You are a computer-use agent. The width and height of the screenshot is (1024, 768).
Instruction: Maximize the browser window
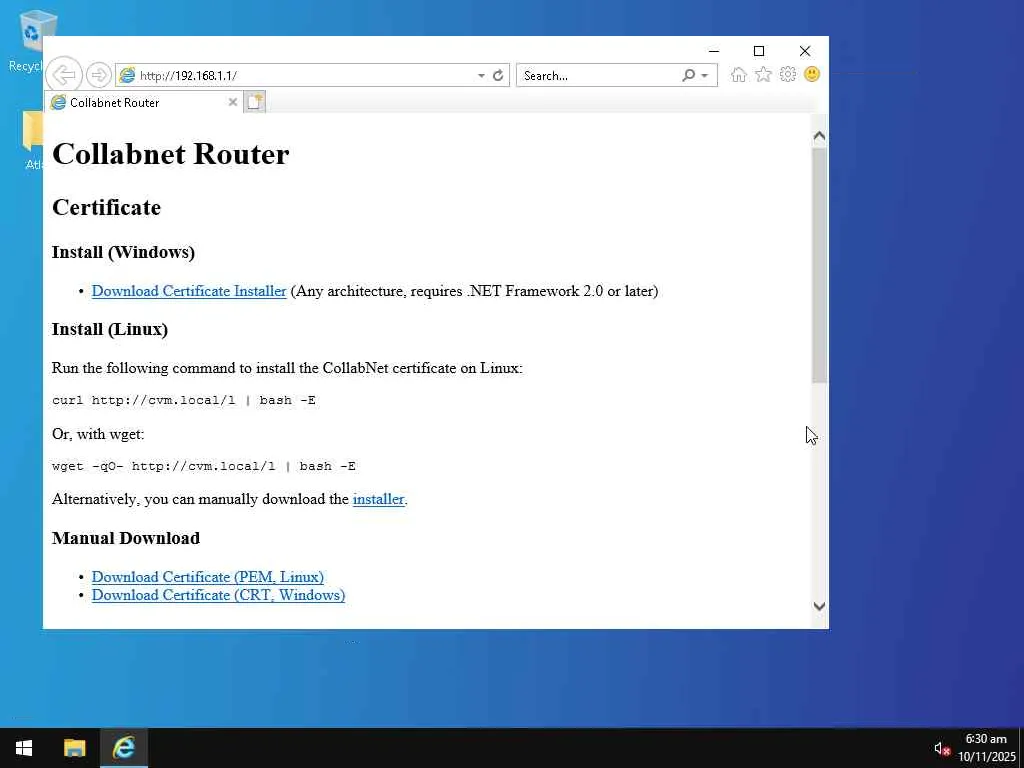759,51
